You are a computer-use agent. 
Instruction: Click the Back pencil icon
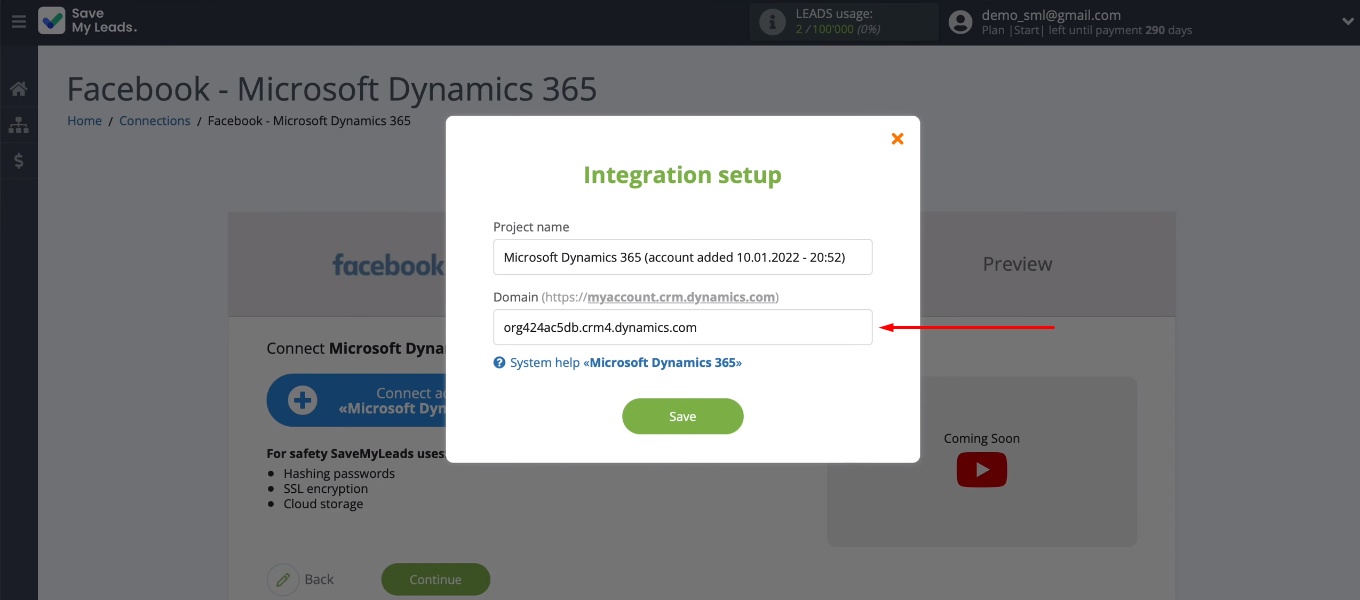283,580
